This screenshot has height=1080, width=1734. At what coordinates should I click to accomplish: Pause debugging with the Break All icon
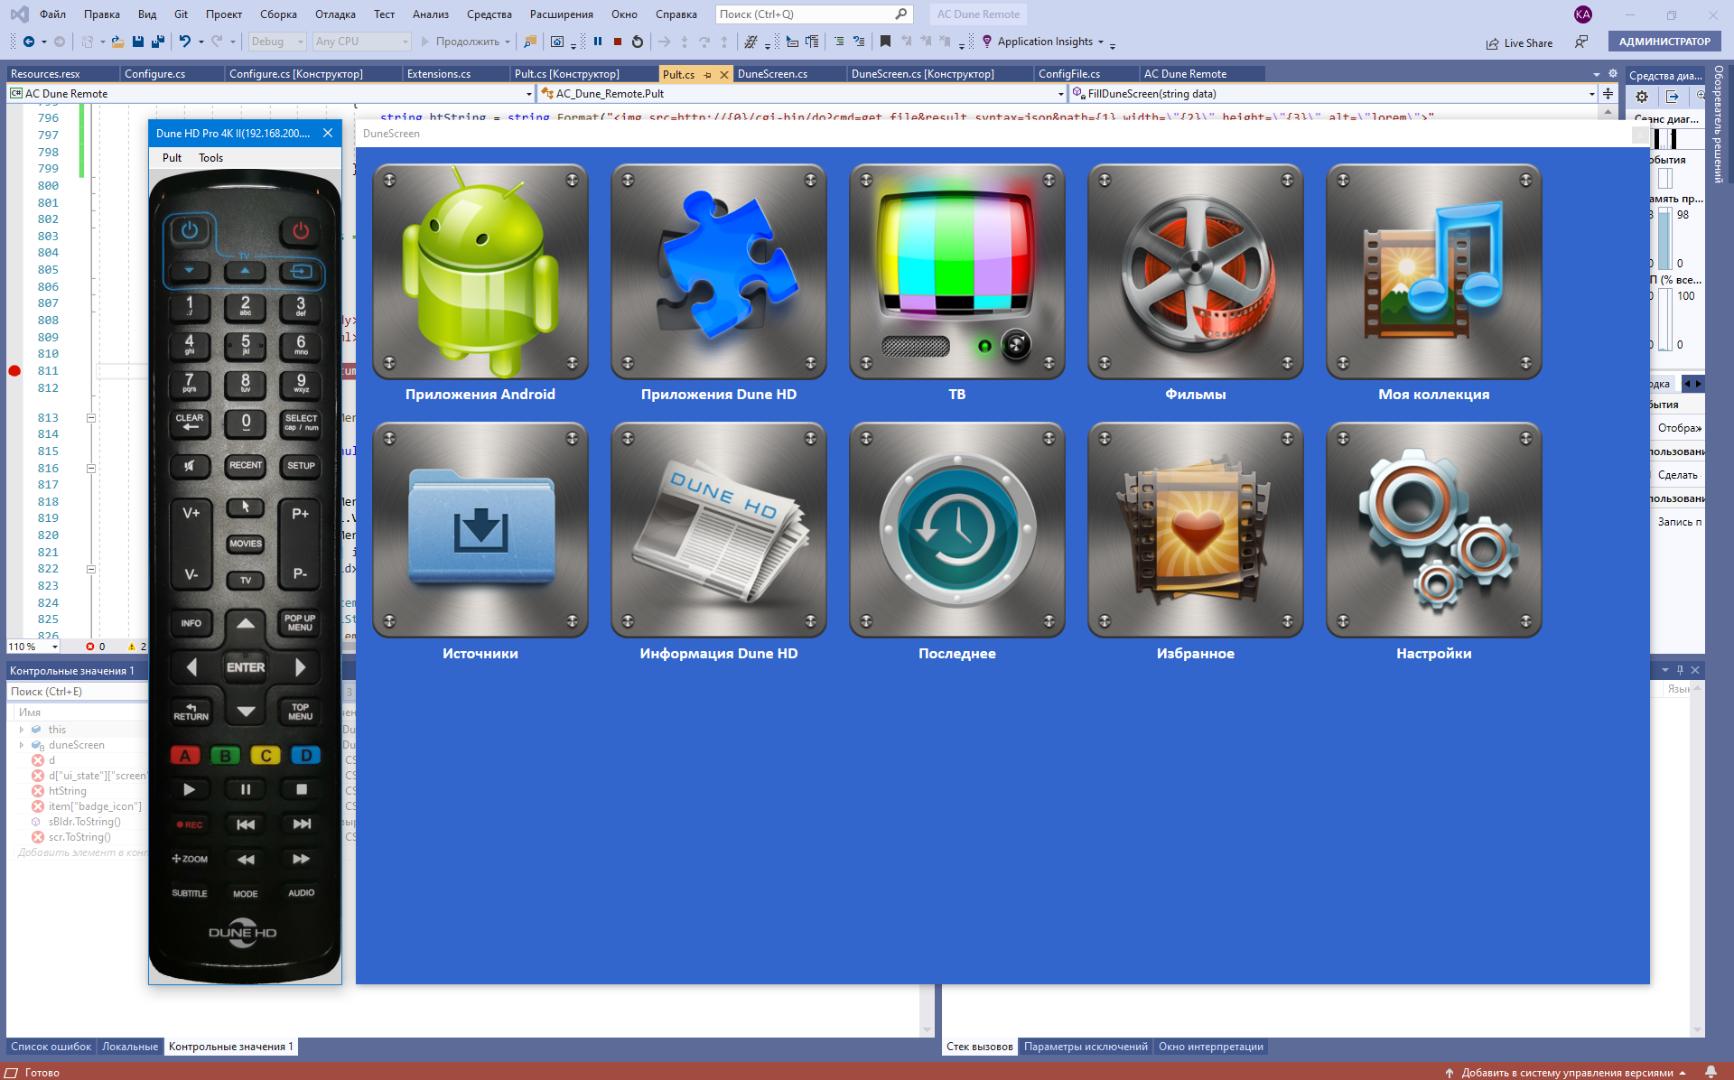pos(598,41)
